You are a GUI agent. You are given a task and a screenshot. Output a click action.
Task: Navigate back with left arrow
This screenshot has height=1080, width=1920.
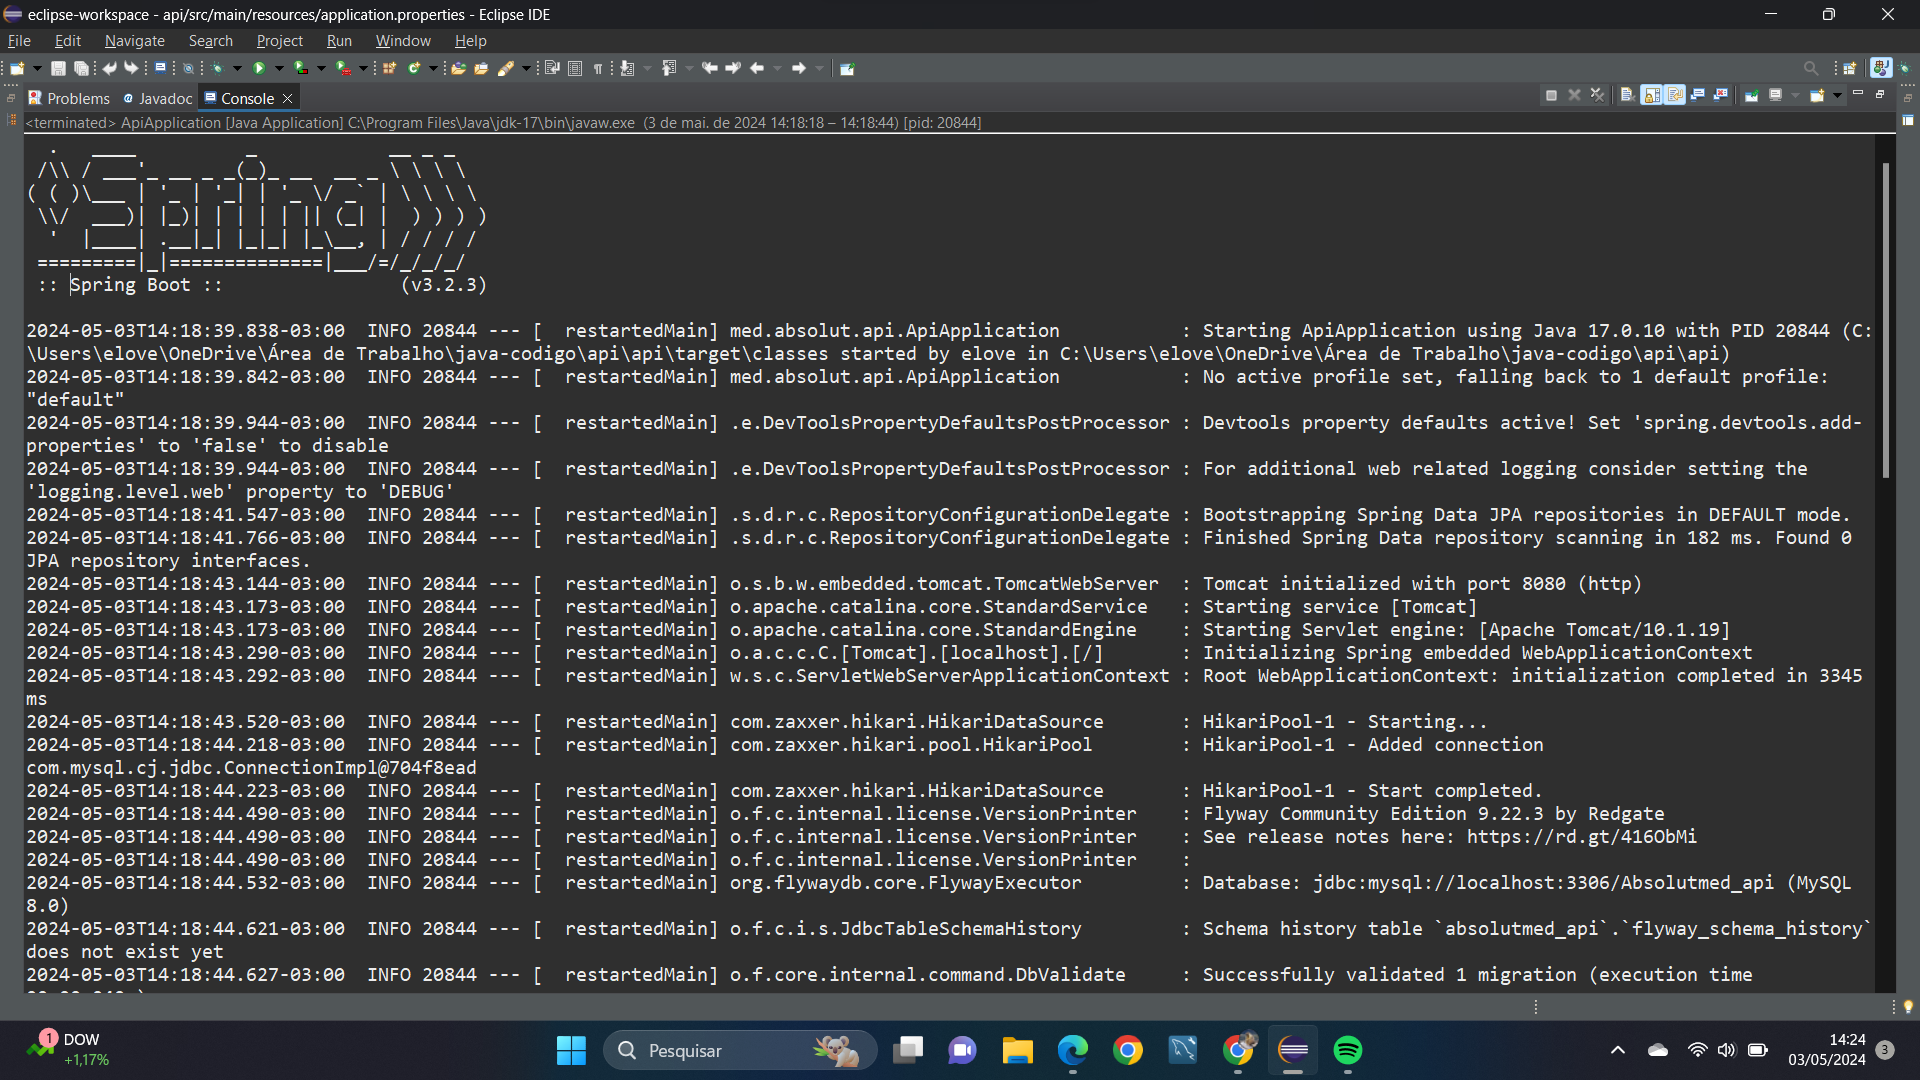tap(757, 68)
